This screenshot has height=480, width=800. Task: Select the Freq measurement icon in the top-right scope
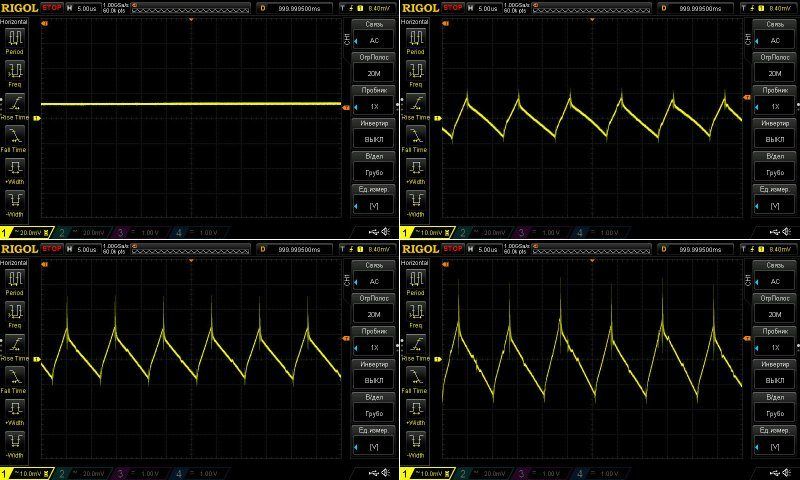pyautogui.click(x=415, y=72)
